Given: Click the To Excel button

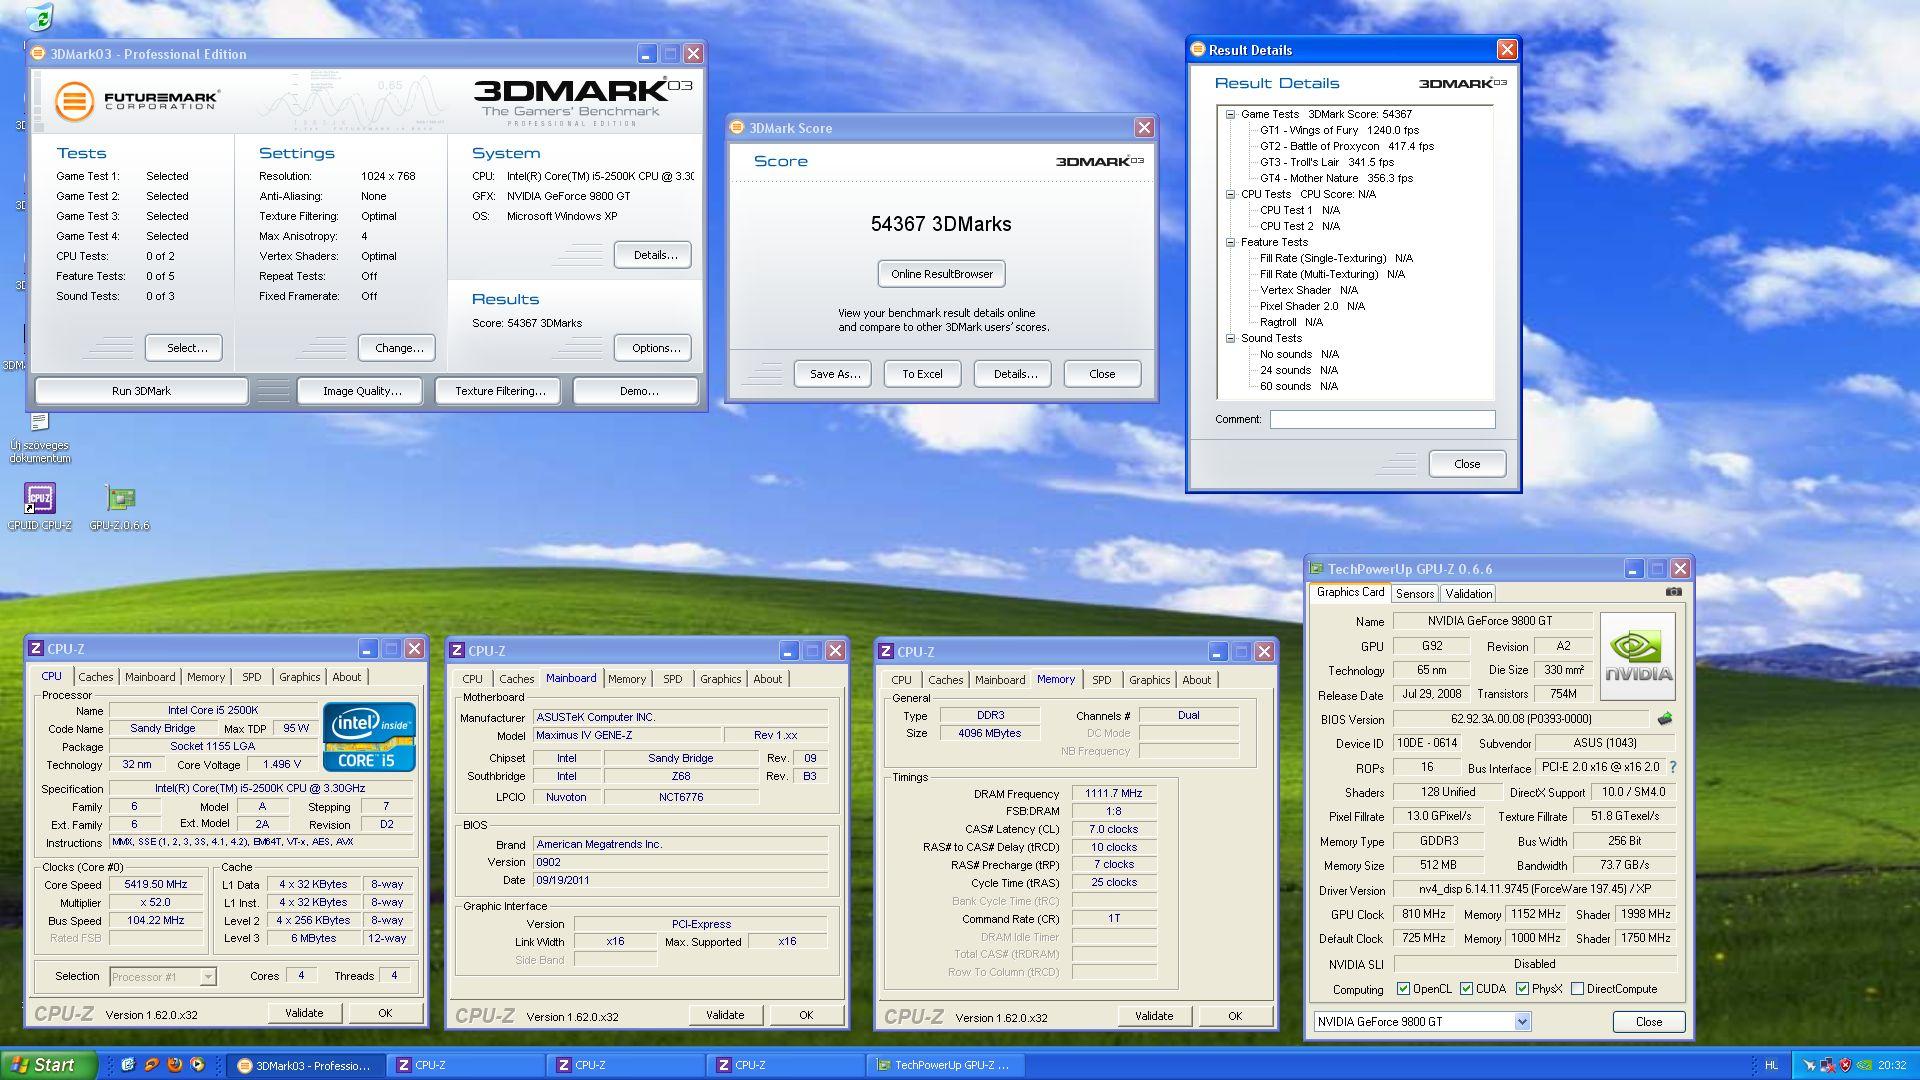Looking at the screenshot, I should (922, 374).
